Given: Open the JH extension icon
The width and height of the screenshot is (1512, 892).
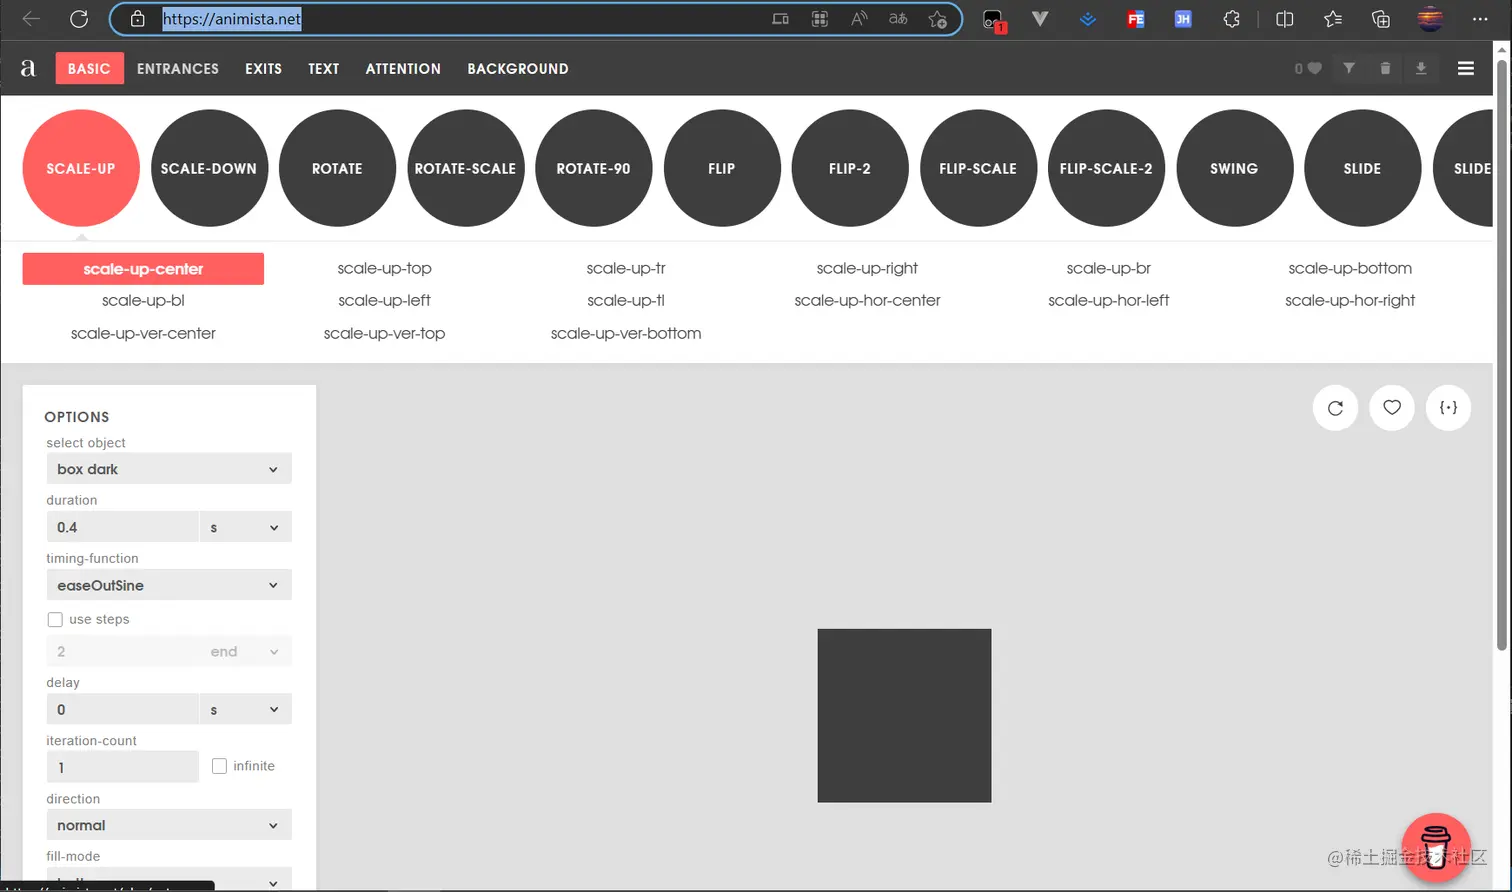Looking at the screenshot, I should pyautogui.click(x=1183, y=19).
